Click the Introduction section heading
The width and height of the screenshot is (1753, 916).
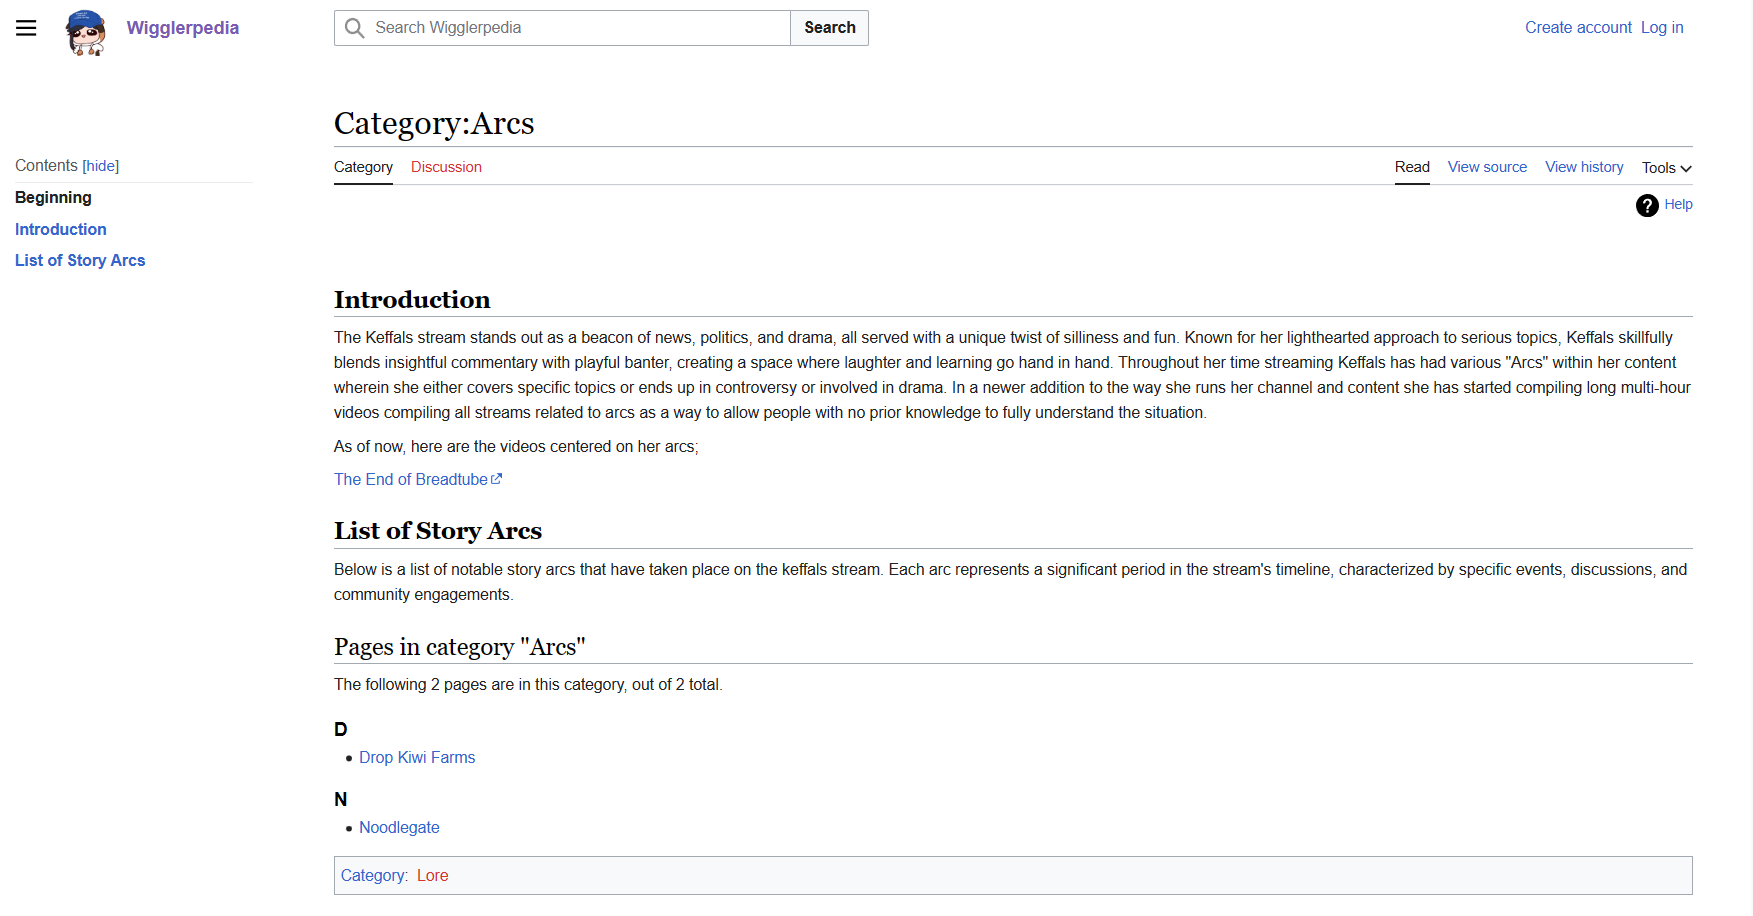coord(412,300)
